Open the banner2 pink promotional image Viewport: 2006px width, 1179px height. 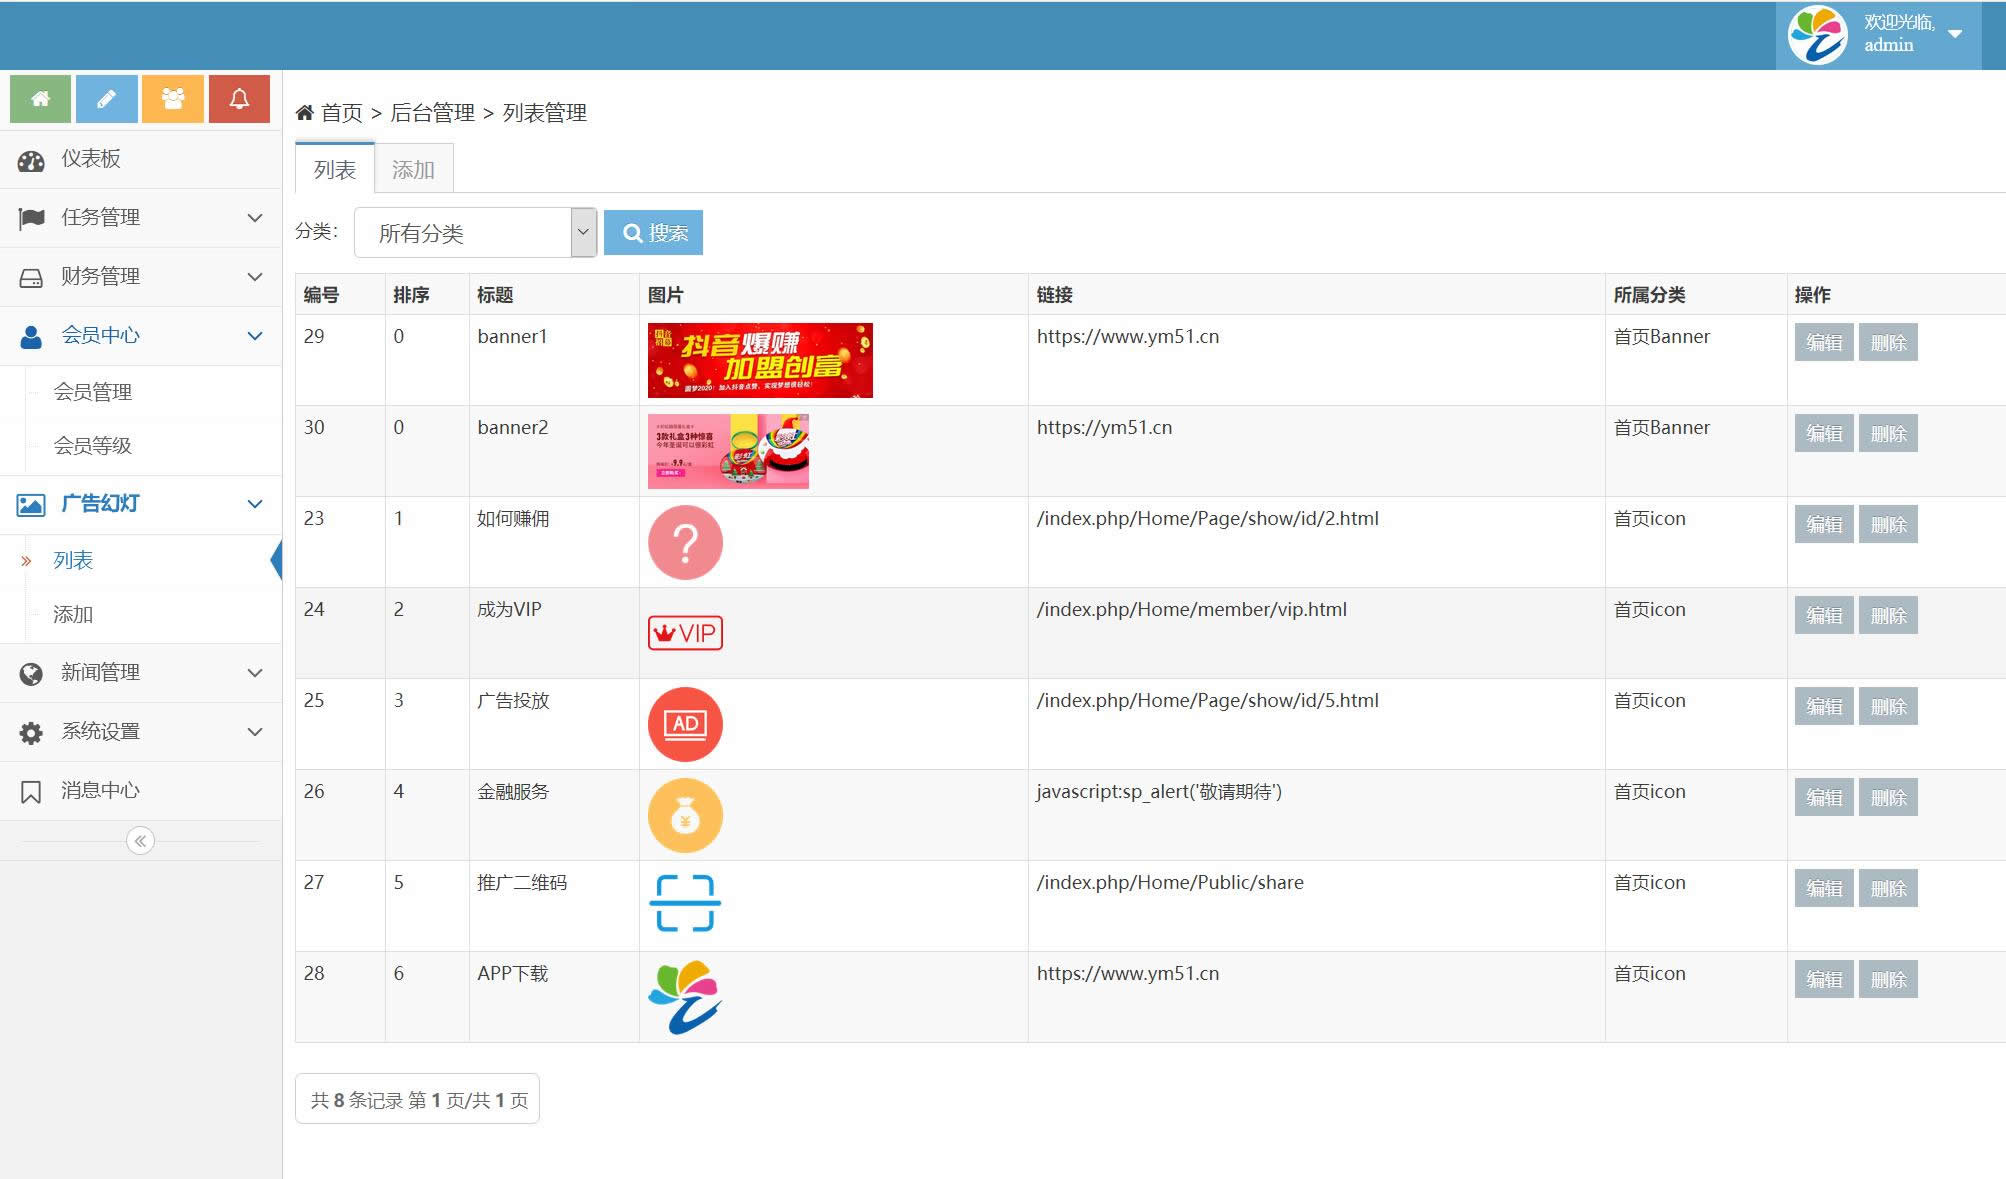pos(728,451)
